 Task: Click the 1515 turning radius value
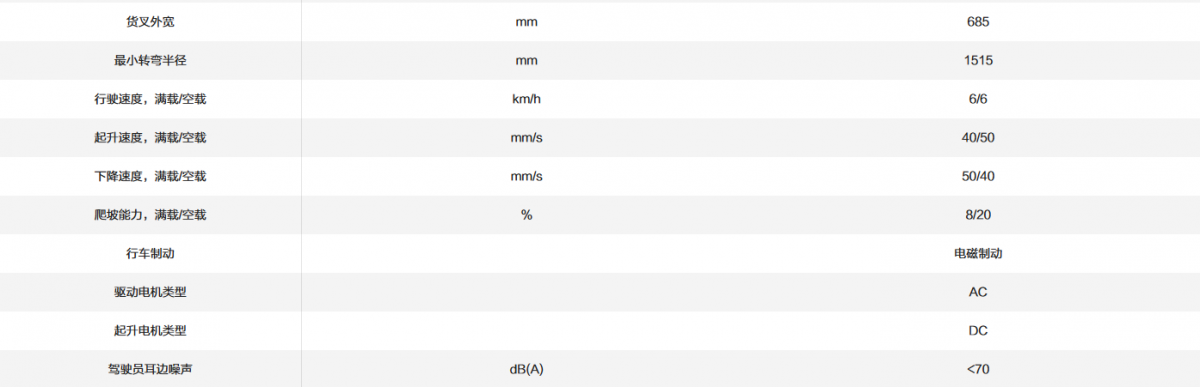(978, 60)
